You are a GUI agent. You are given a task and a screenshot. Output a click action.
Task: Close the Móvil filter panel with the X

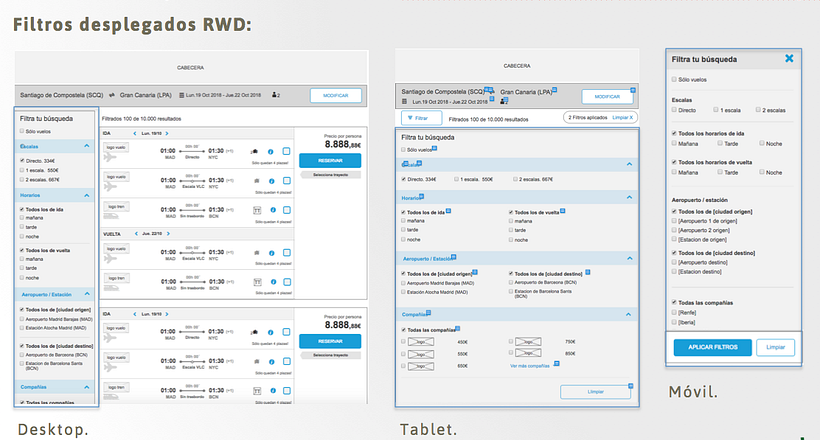(789, 59)
